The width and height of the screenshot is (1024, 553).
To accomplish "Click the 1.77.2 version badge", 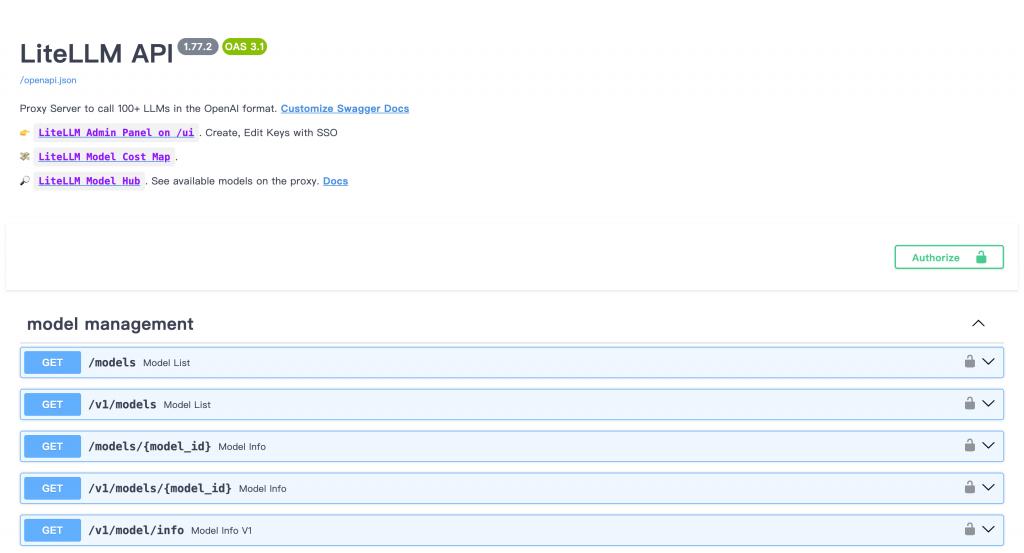I will (197, 46).
